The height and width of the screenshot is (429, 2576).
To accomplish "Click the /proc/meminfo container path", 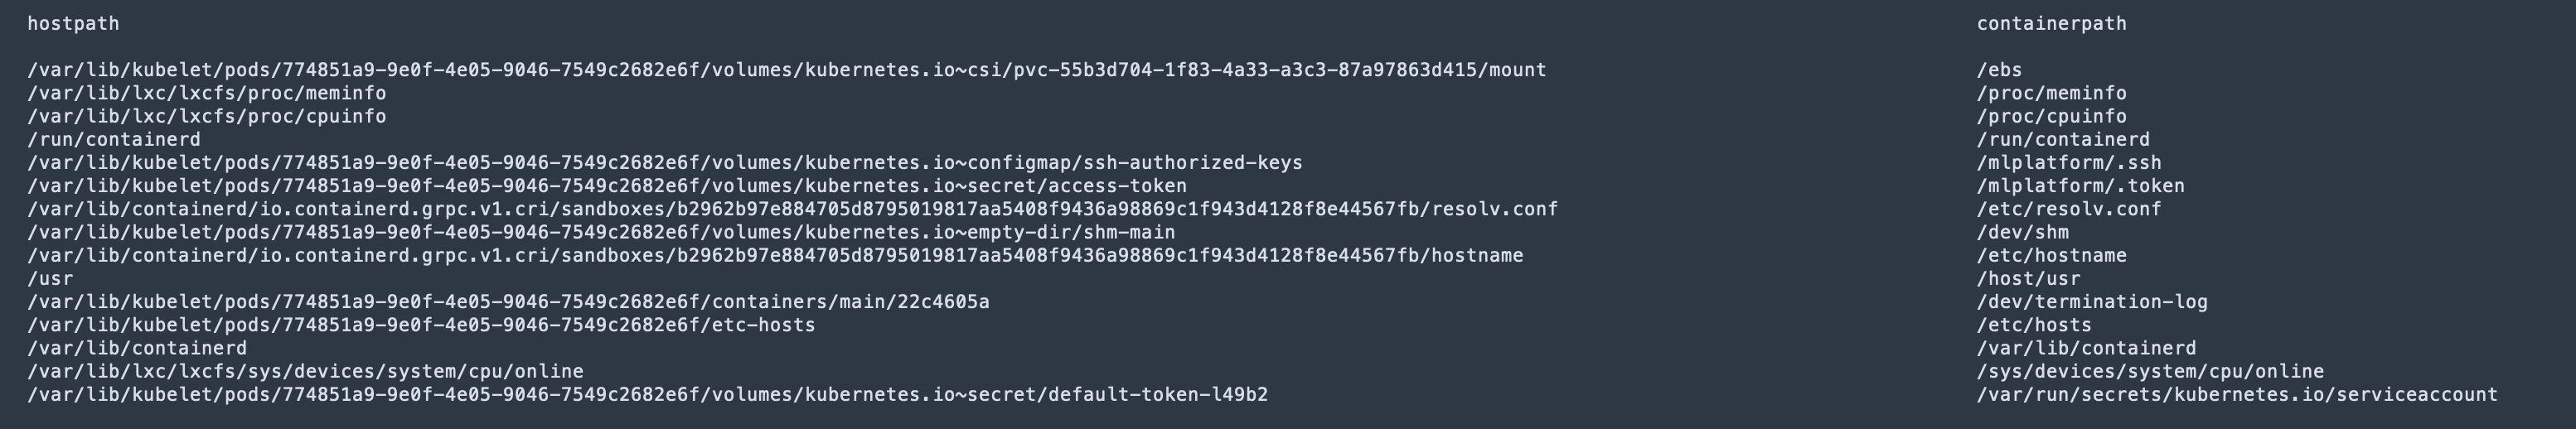I will [x=2051, y=93].
